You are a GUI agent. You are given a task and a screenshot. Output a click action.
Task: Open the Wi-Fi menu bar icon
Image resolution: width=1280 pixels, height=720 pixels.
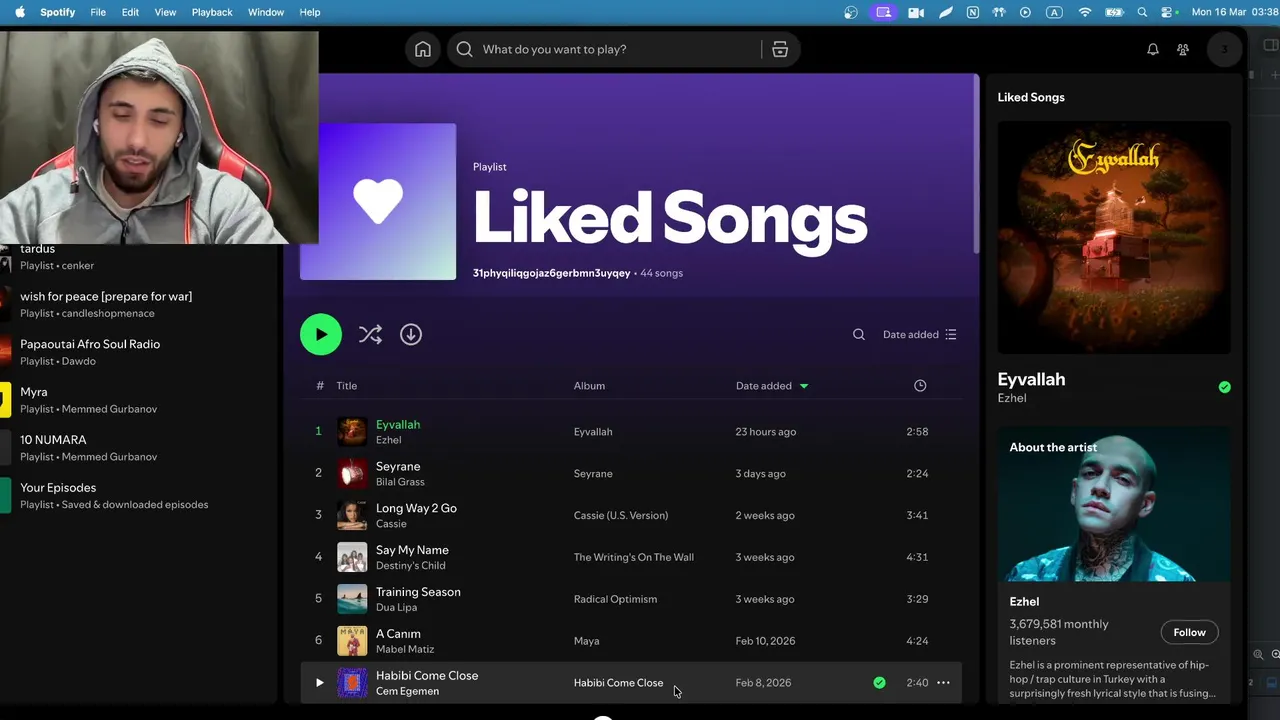[x=1085, y=12]
